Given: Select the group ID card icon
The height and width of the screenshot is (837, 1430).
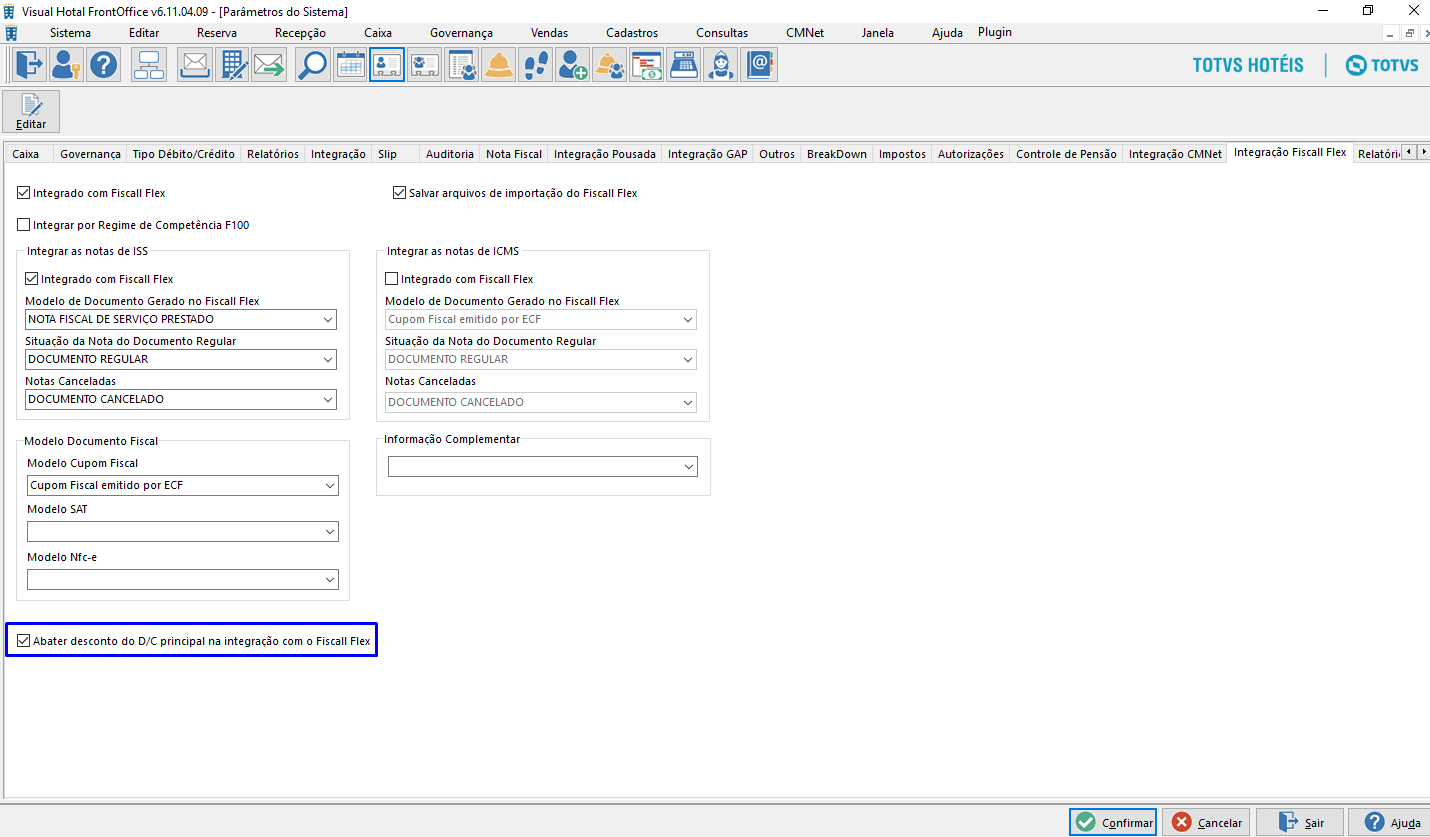Looking at the screenshot, I should (424, 65).
